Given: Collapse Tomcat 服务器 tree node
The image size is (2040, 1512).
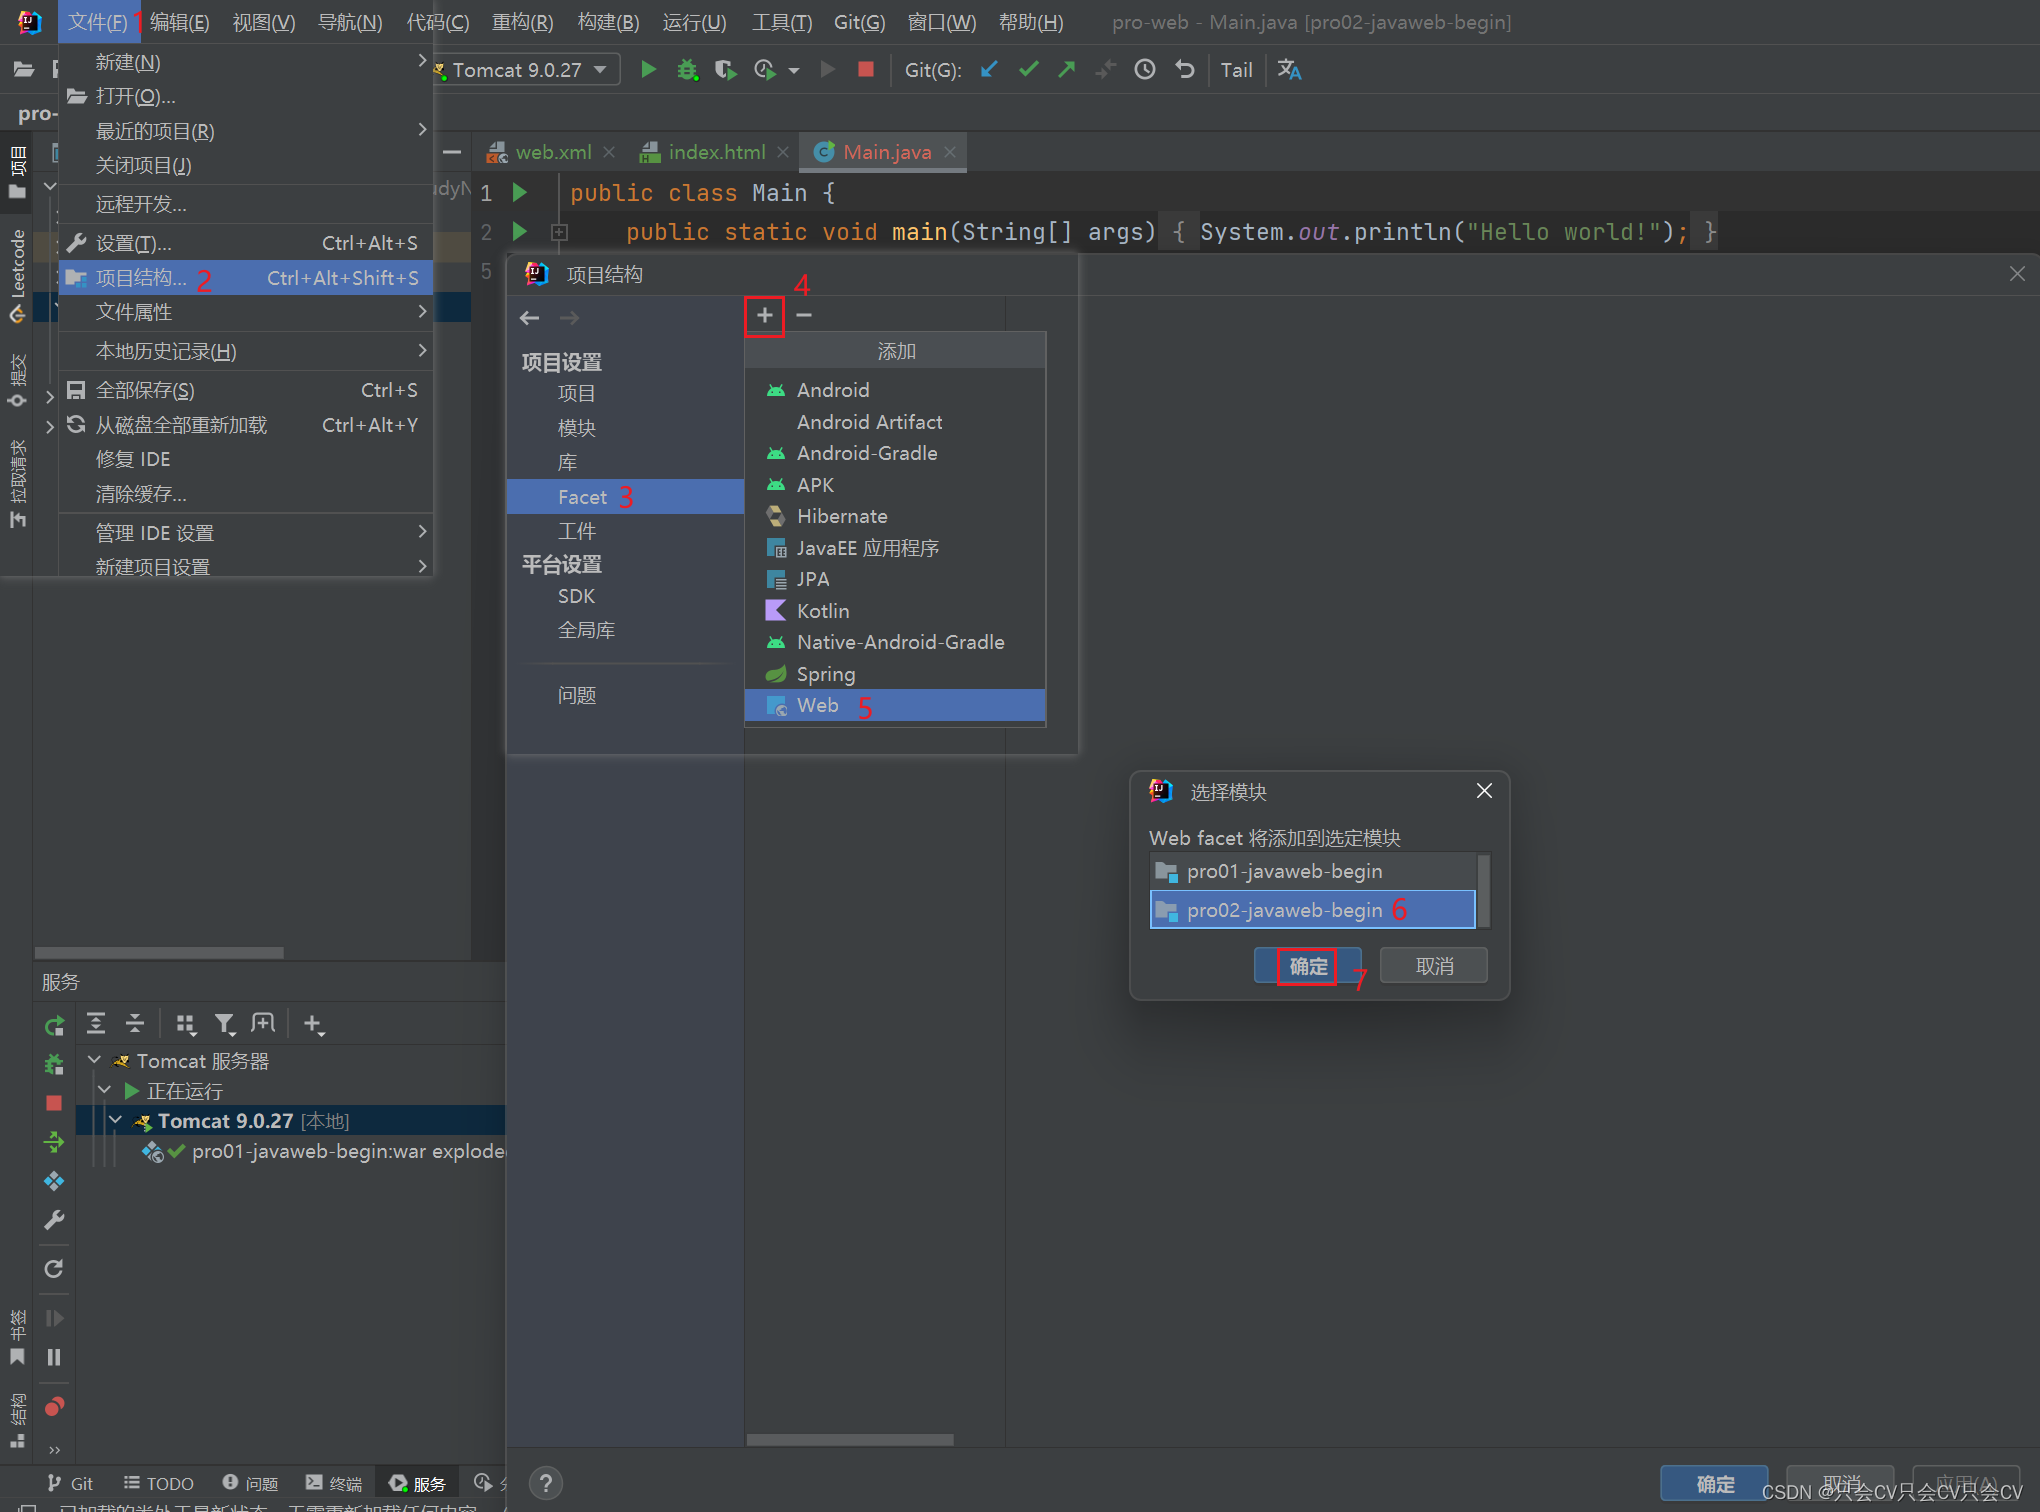Looking at the screenshot, I should pos(95,1060).
